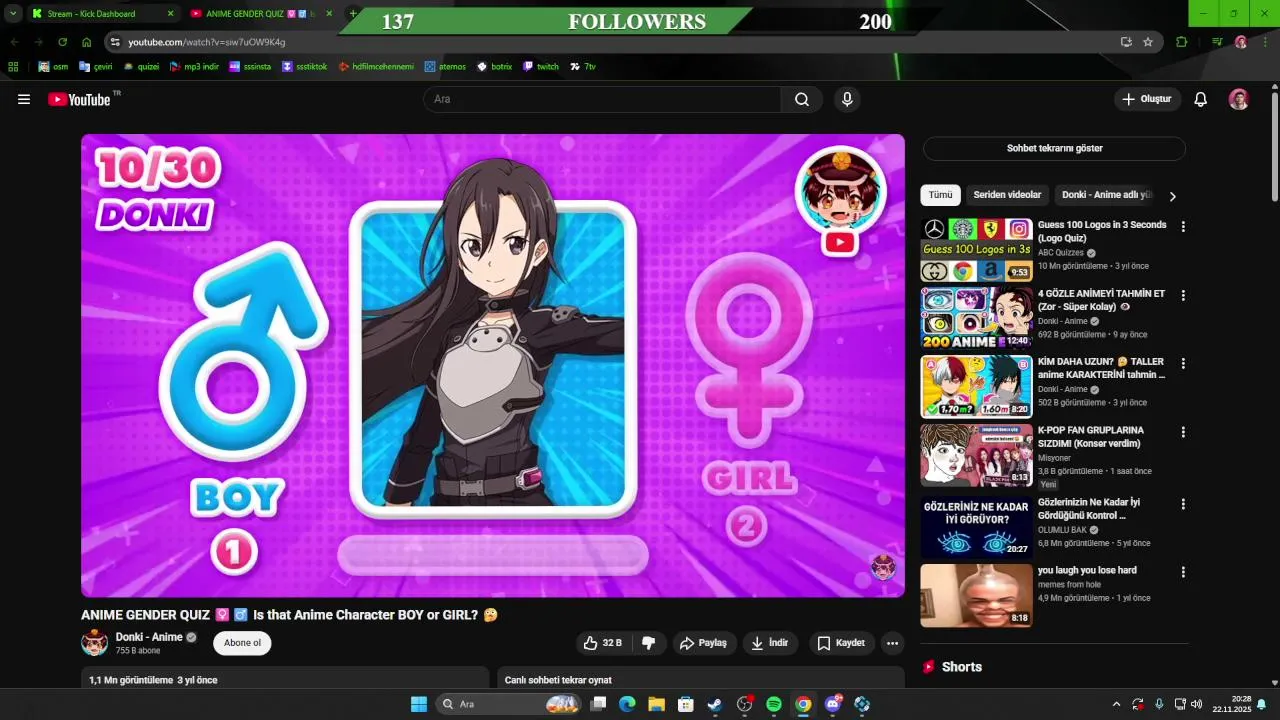
Task: Open the Donki channel avatar below the video
Action: (x=94, y=642)
